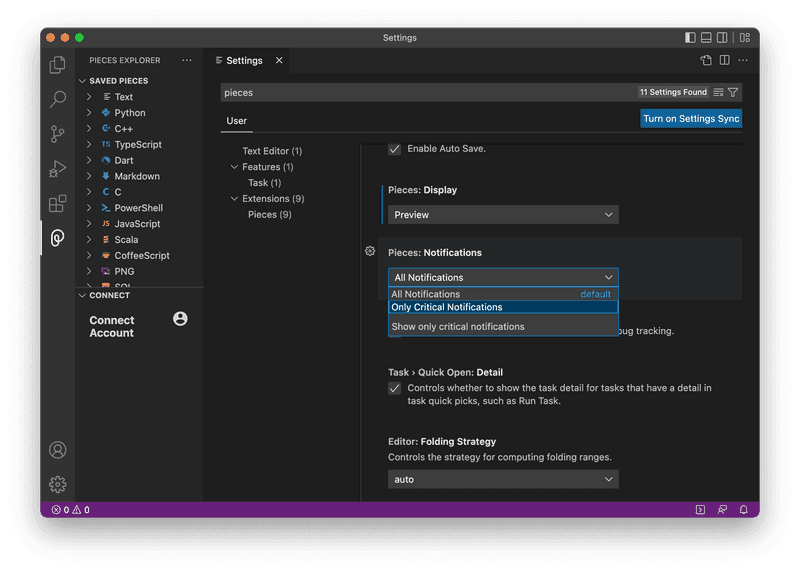Click Turn on Settings Sync button
The image size is (800, 571).
(691, 119)
